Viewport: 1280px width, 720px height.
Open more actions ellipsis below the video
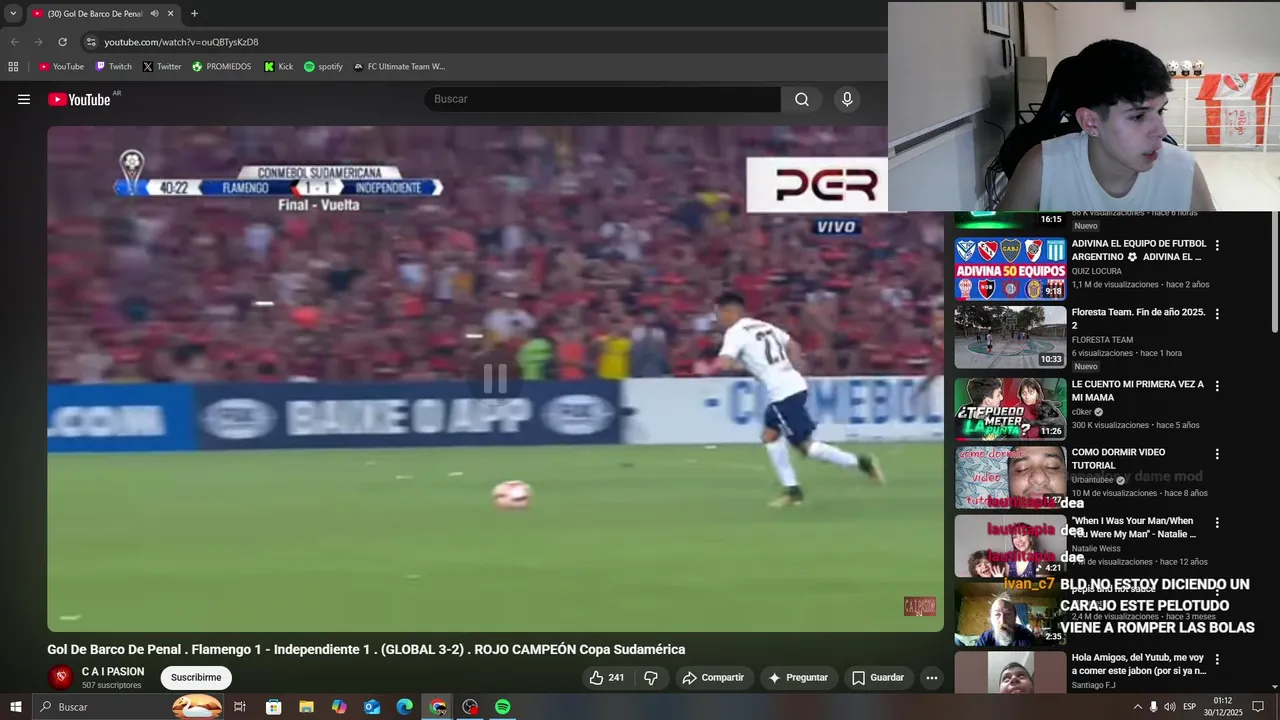click(932, 678)
